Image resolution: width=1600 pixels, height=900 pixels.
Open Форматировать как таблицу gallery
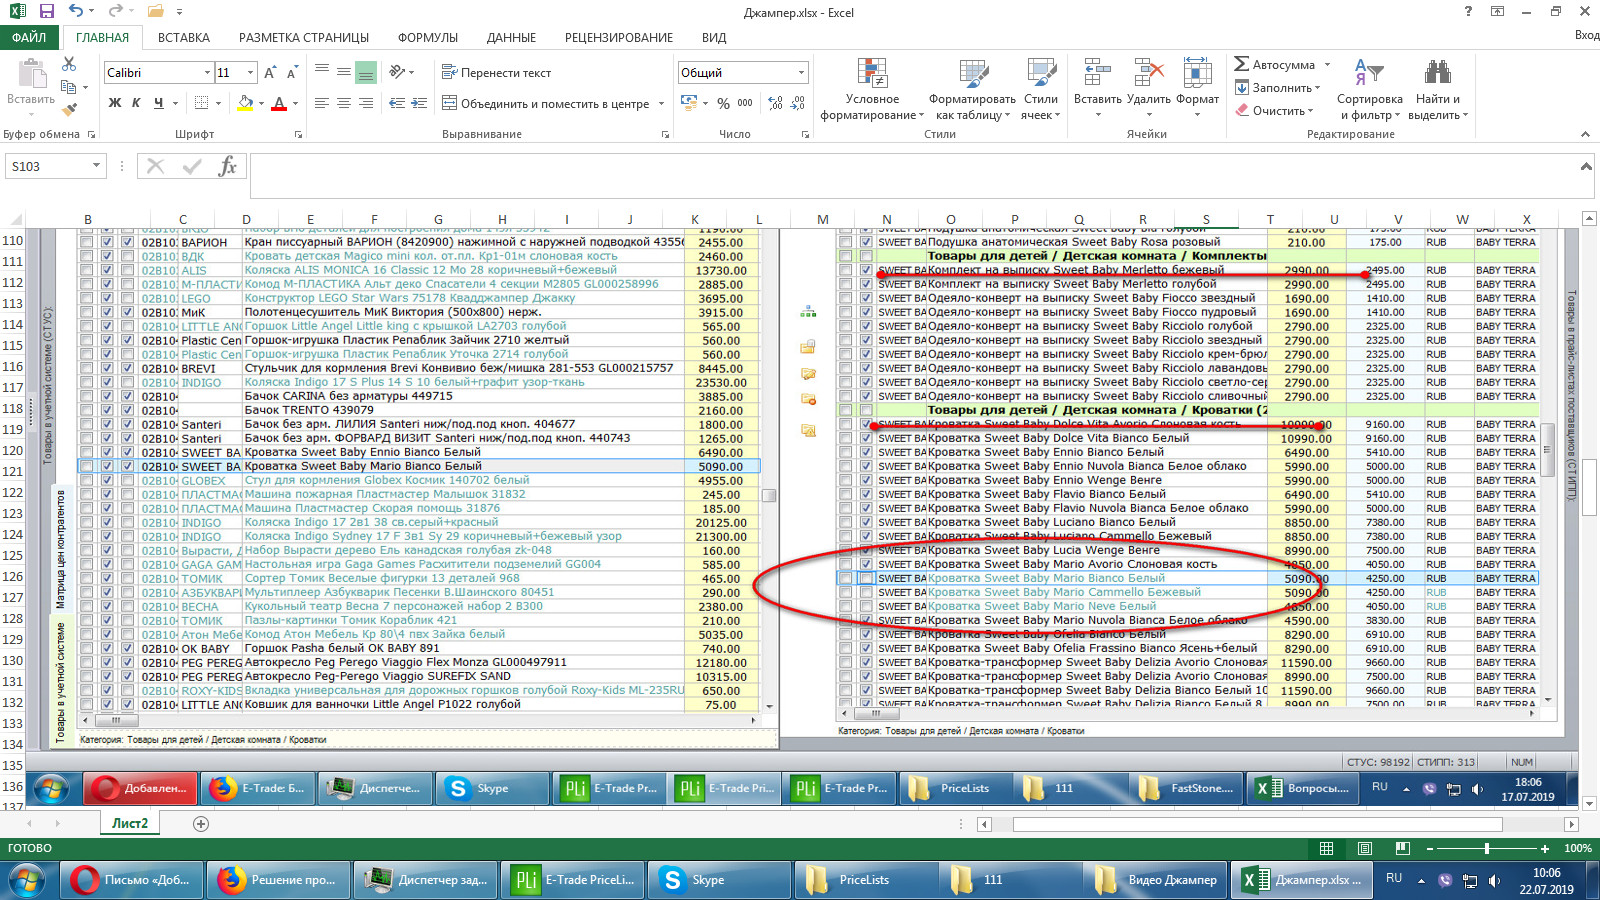[x=972, y=90]
